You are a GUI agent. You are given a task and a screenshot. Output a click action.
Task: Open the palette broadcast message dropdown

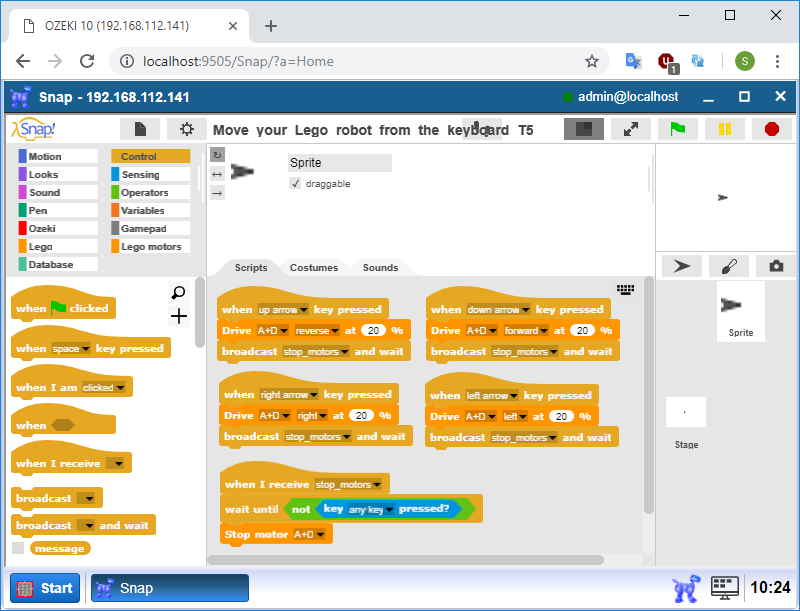coord(86,498)
